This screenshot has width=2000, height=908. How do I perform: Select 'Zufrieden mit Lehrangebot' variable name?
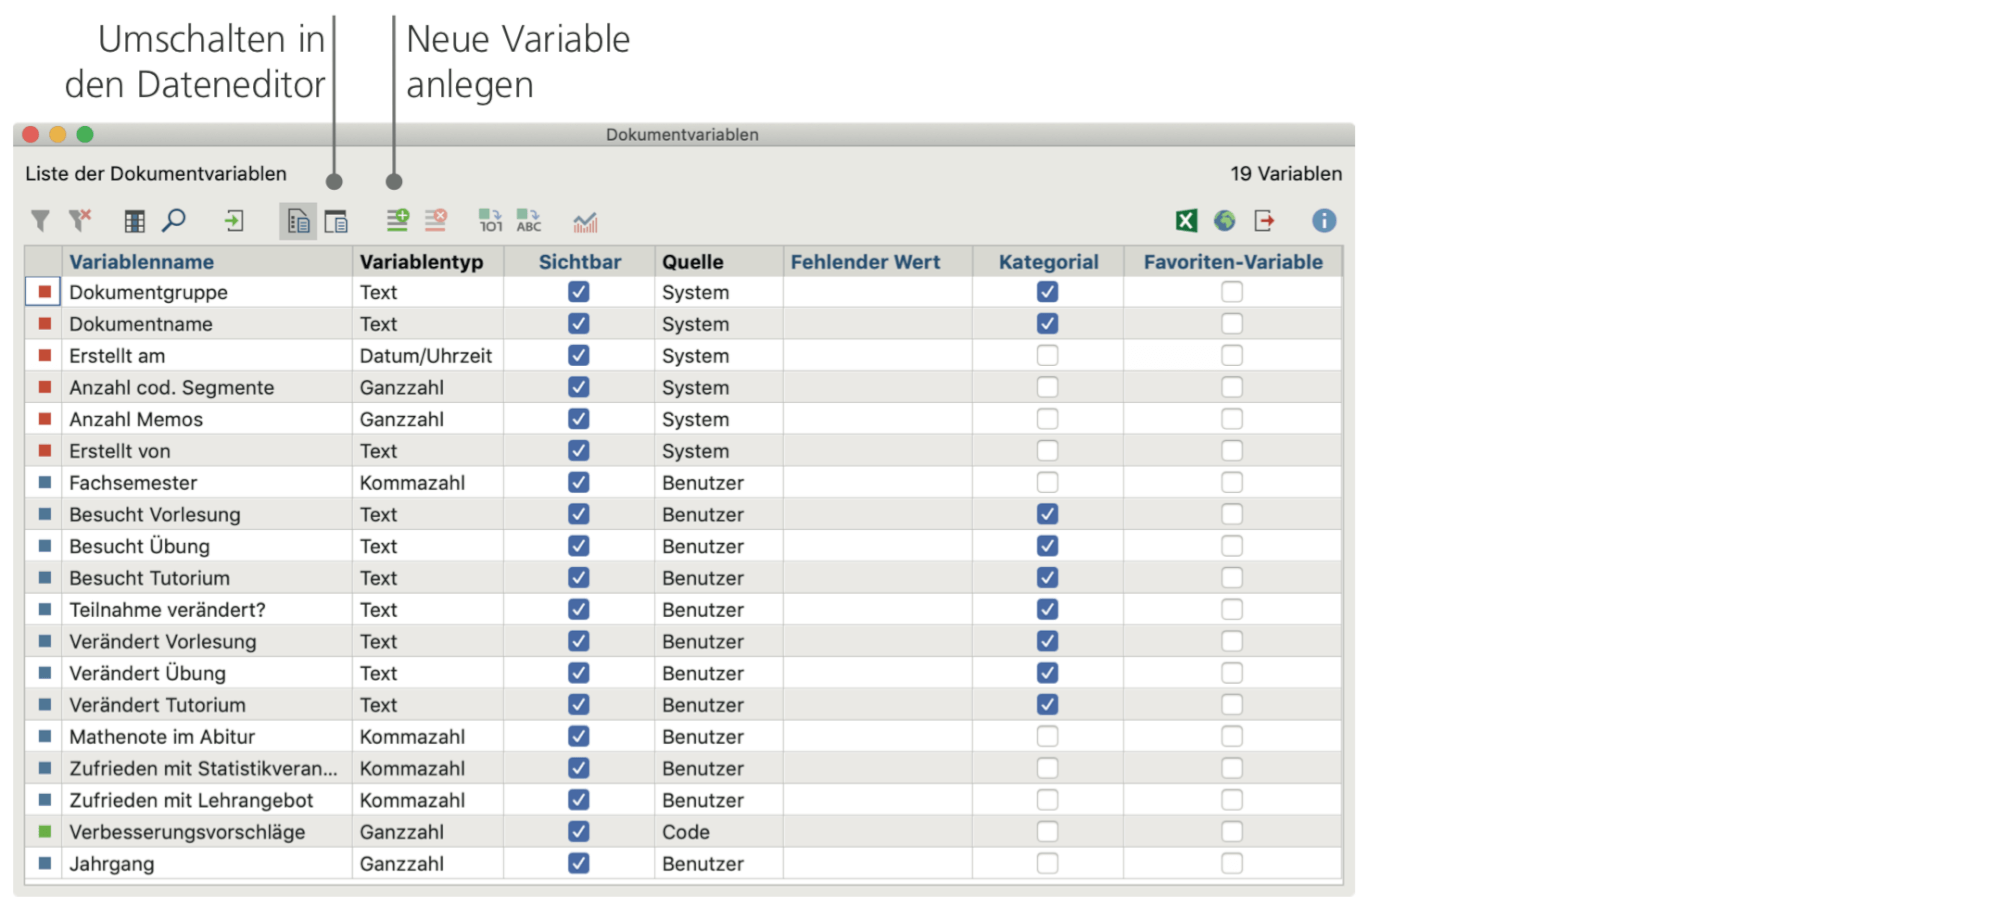191,800
